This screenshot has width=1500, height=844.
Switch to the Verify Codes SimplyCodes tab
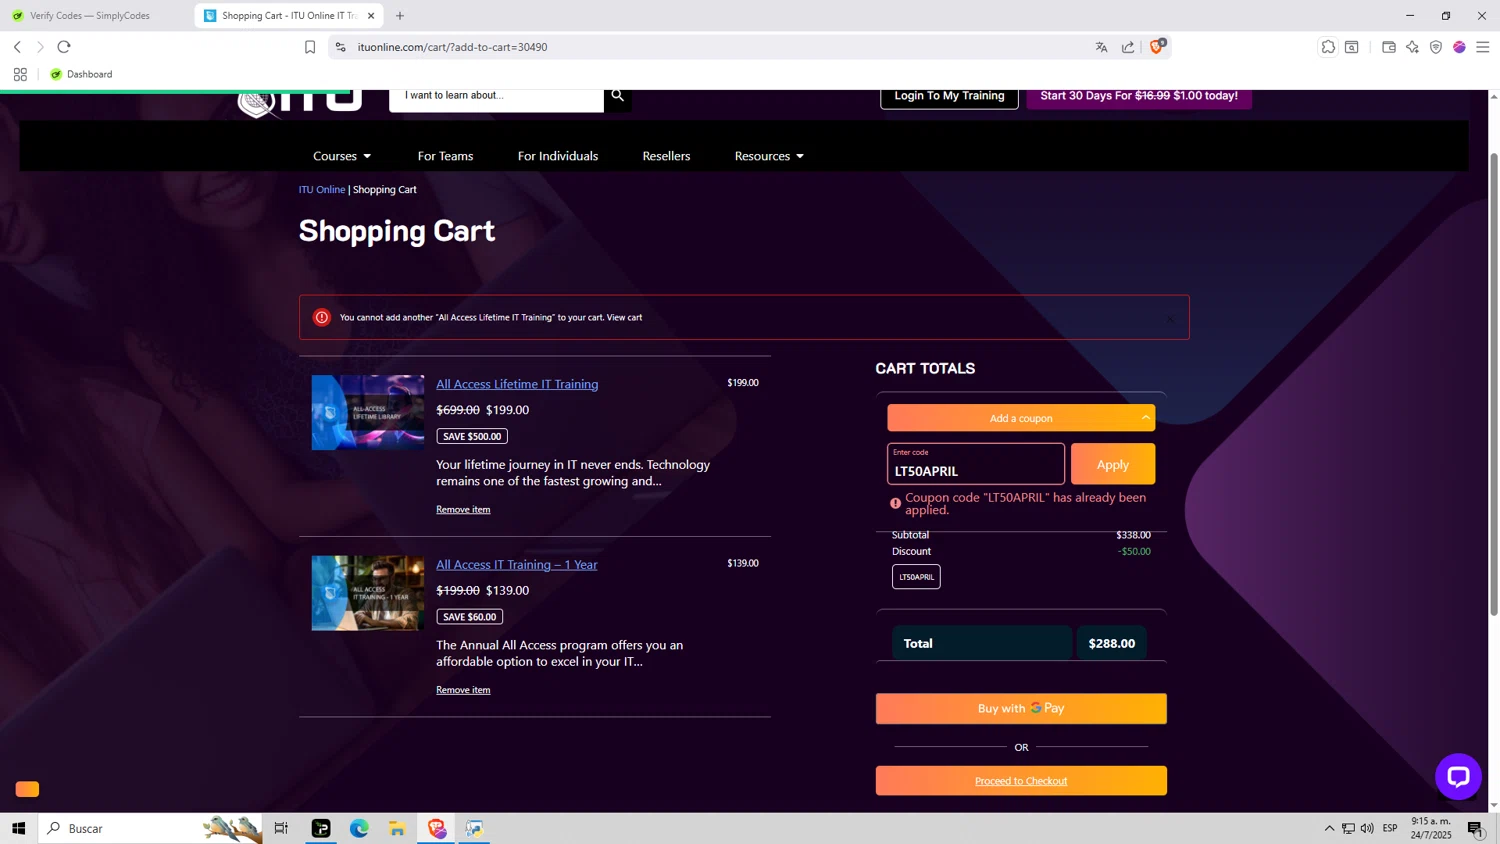tap(90, 15)
